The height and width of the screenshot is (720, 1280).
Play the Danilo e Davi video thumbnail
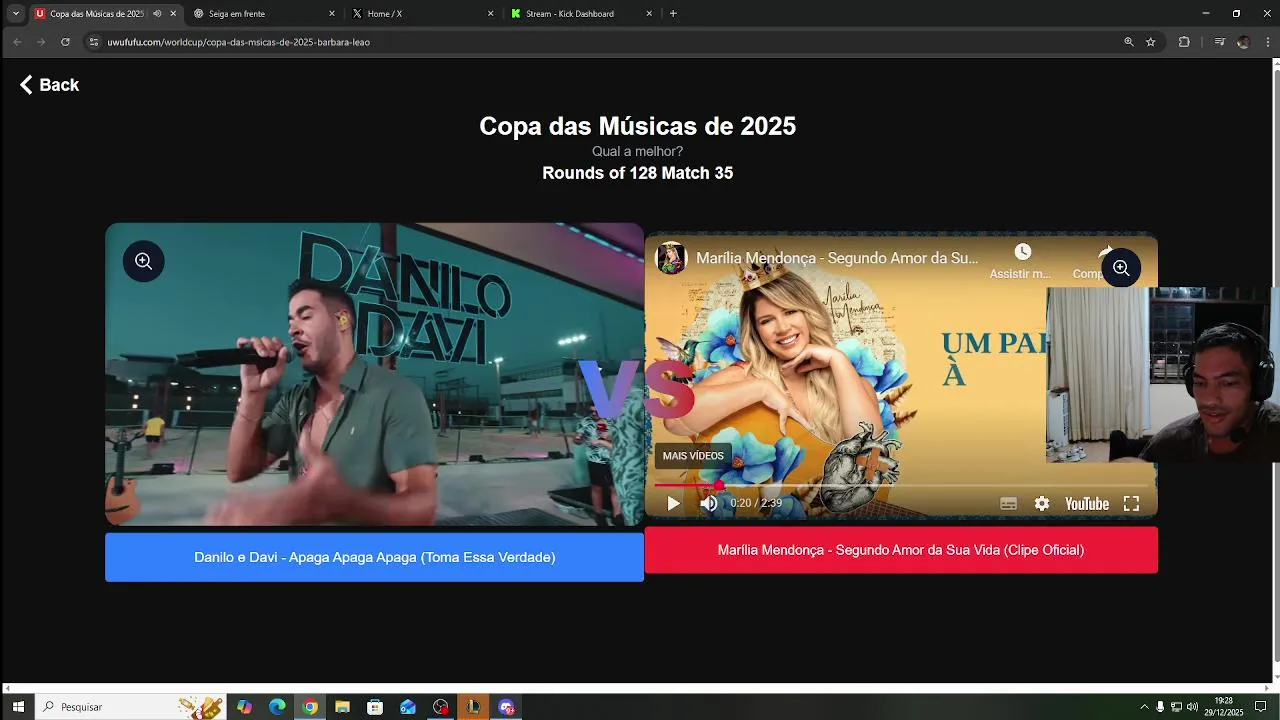(374, 374)
